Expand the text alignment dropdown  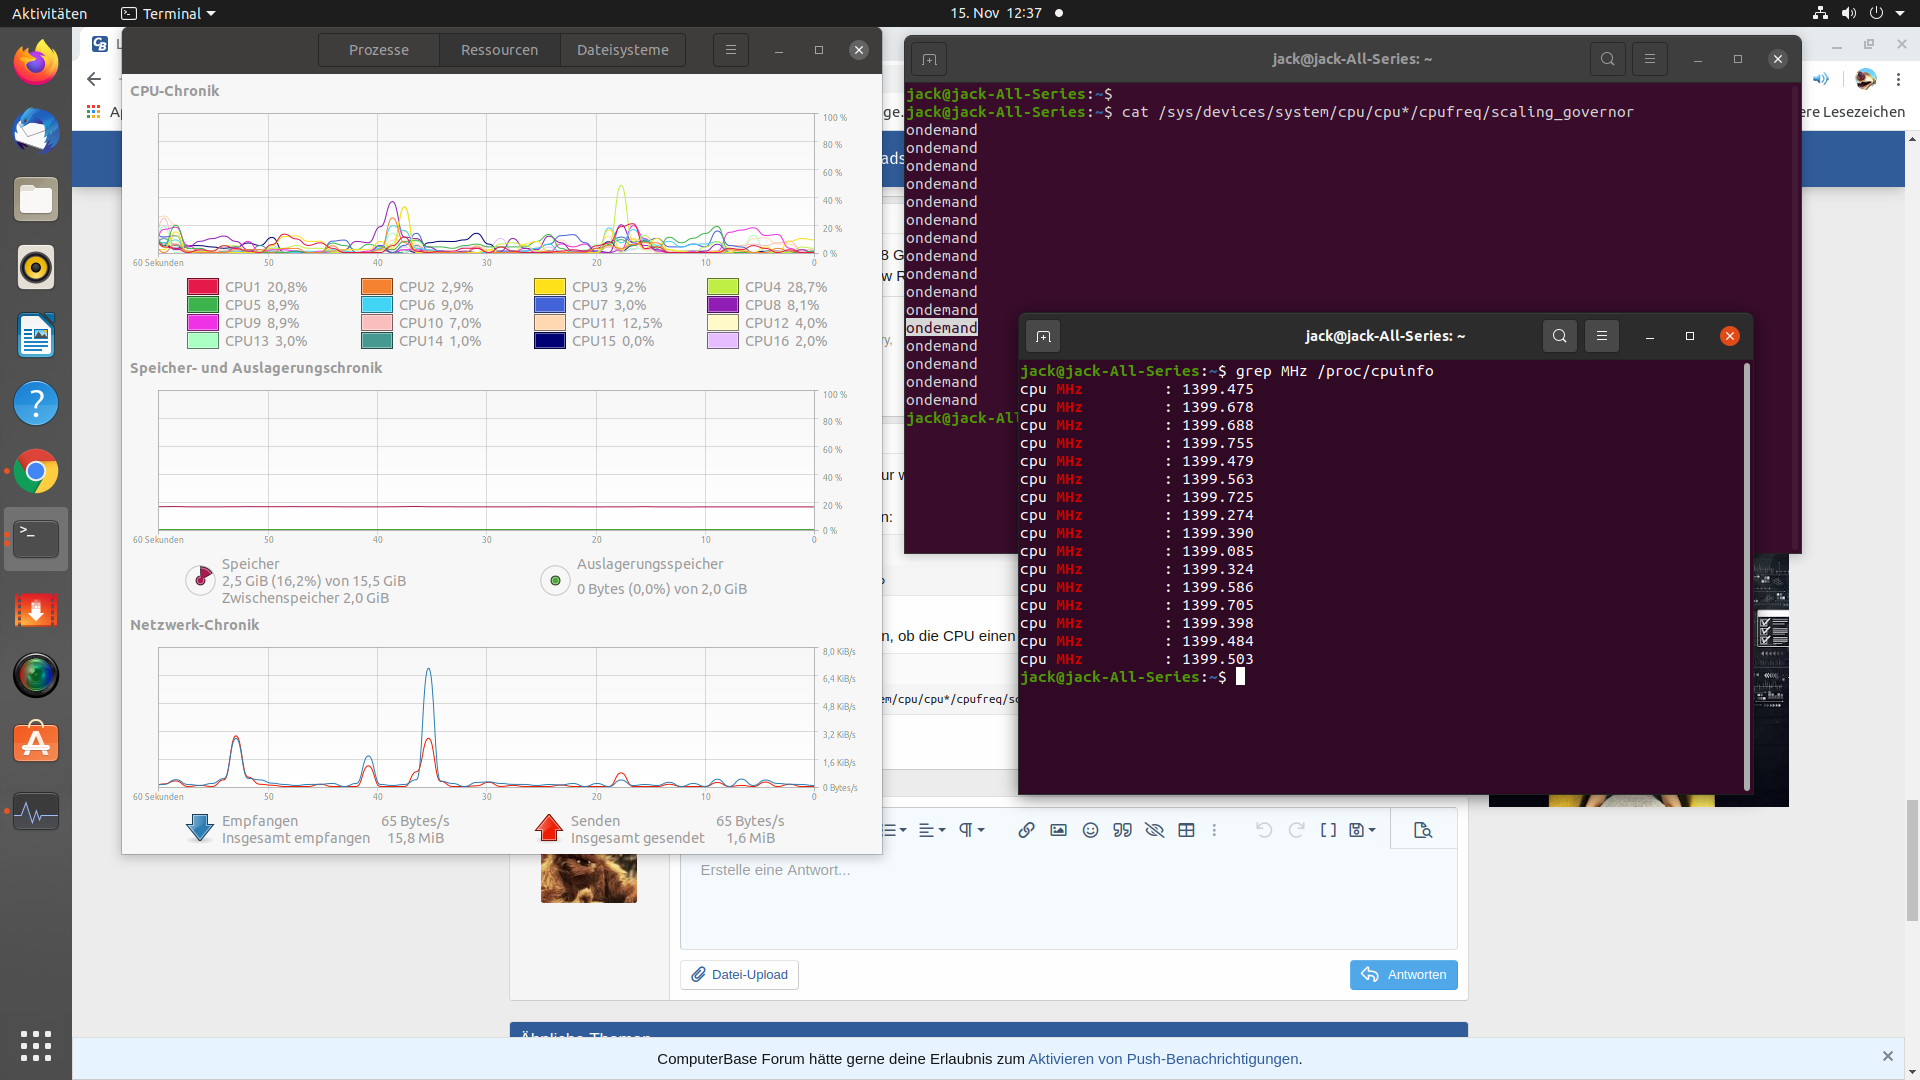[932, 830]
